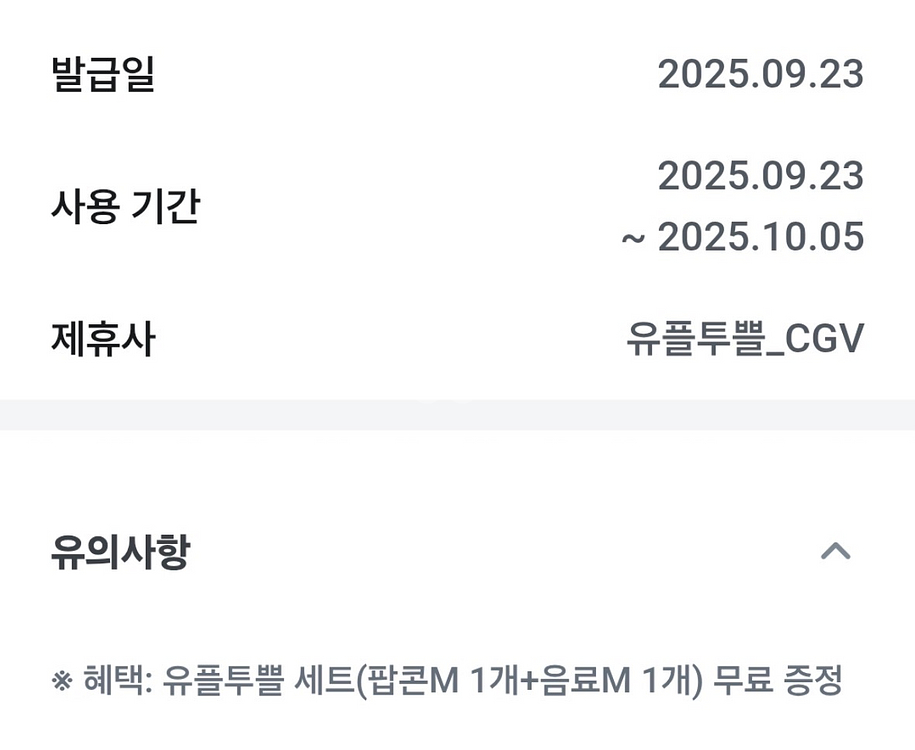Select the 사용 기간 start date 2025.09.23
This screenshot has height=750, width=915.
[760, 176]
